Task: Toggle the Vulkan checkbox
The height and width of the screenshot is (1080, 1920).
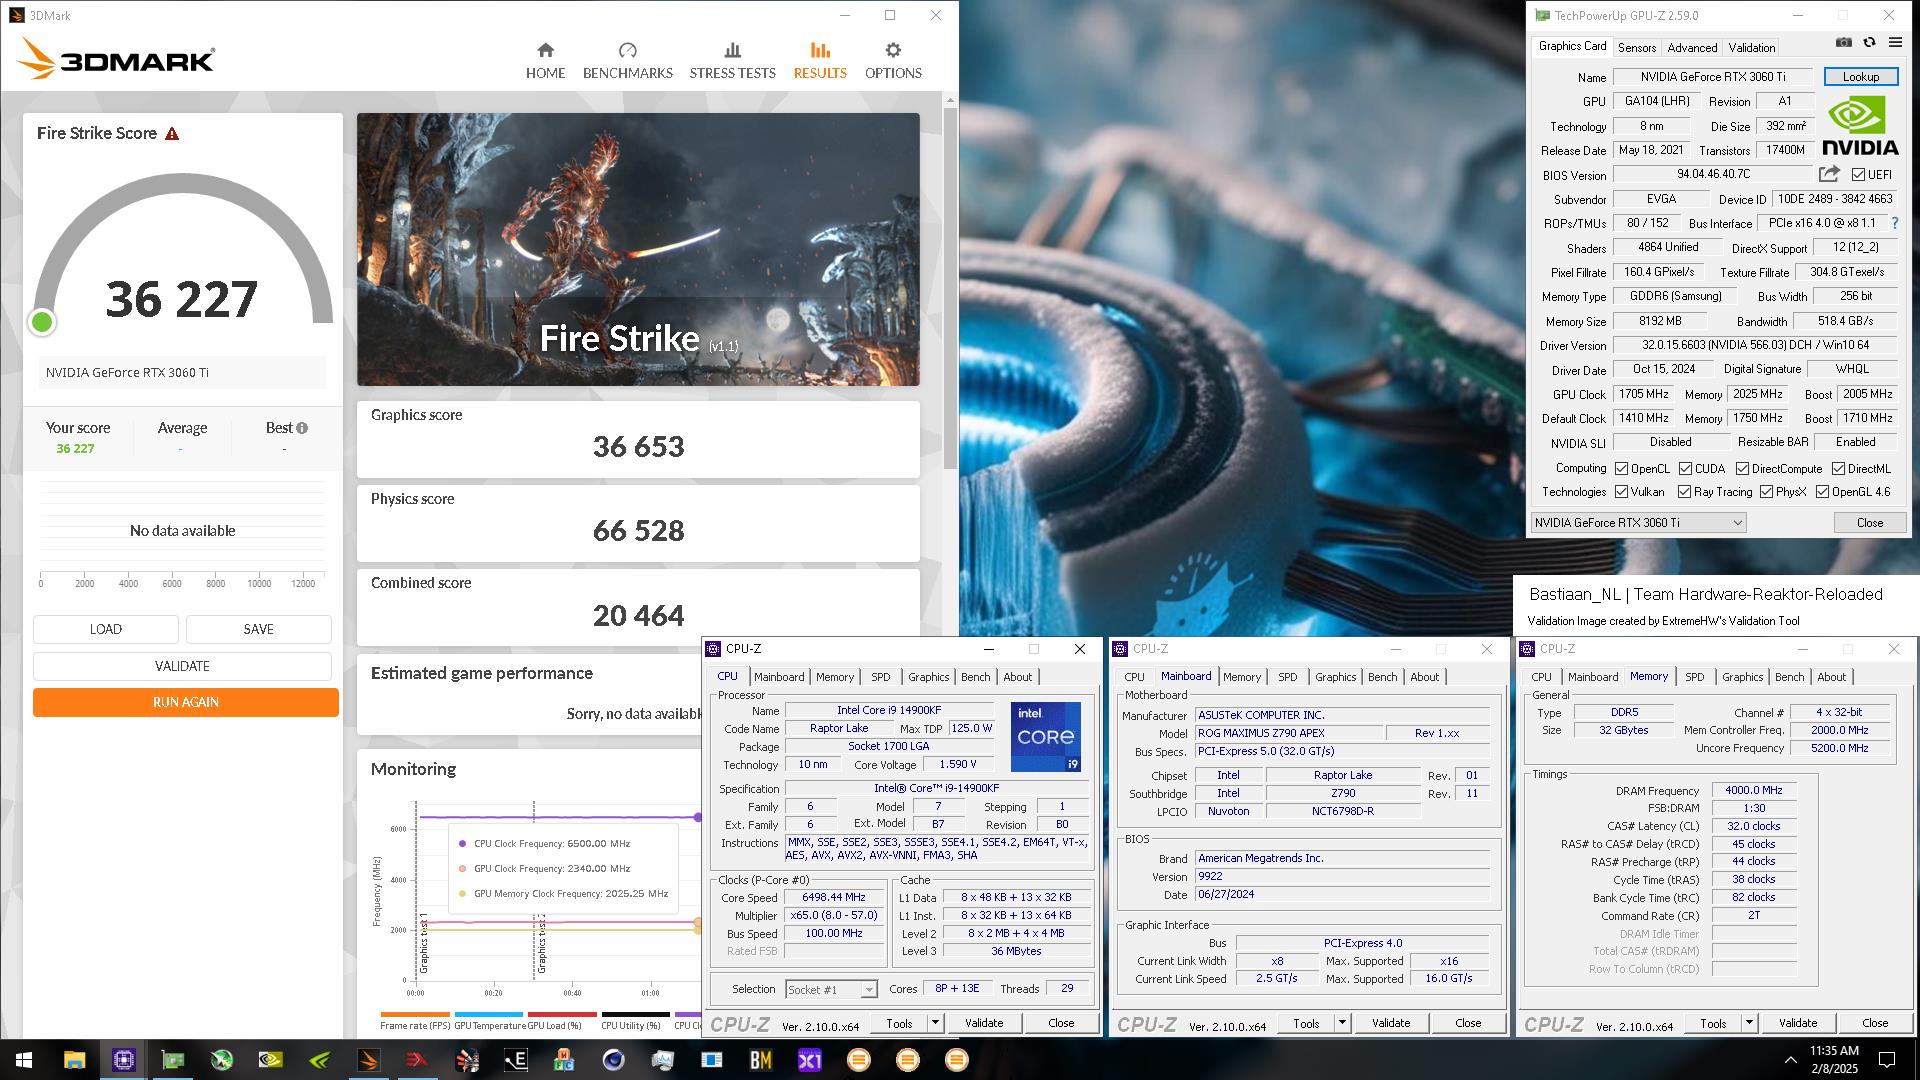Action: point(1622,492)
